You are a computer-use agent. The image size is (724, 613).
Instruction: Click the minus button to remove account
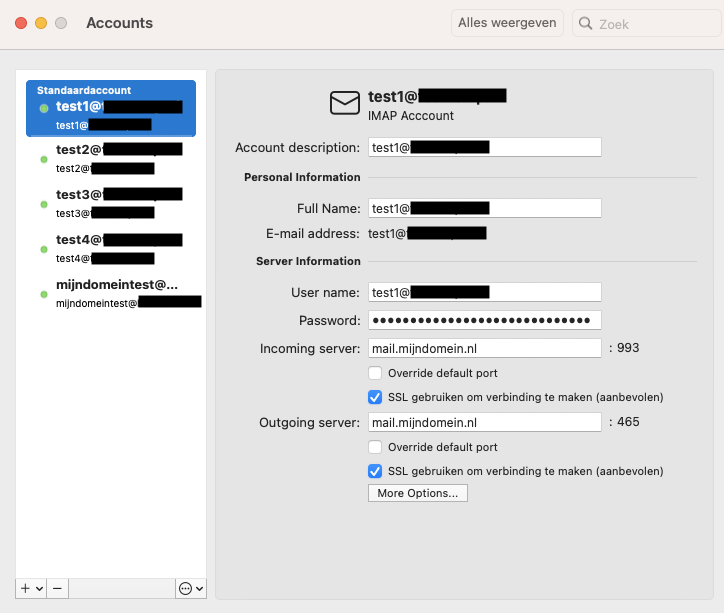click(x=57, y=588)
